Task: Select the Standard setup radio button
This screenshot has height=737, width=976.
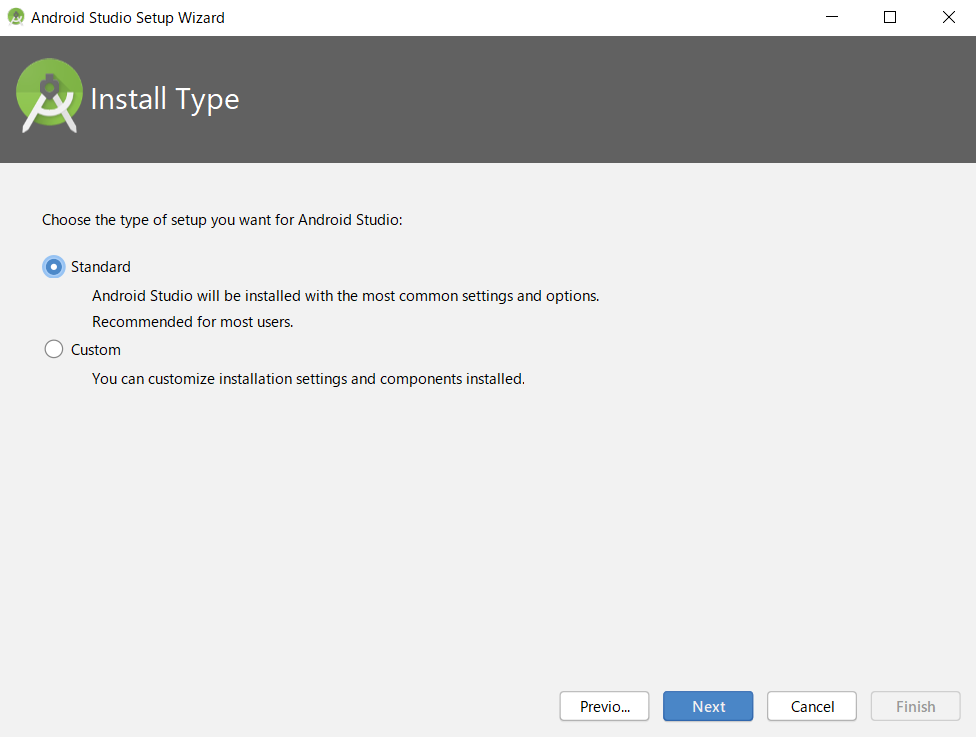Action: [x=54, y=267]
